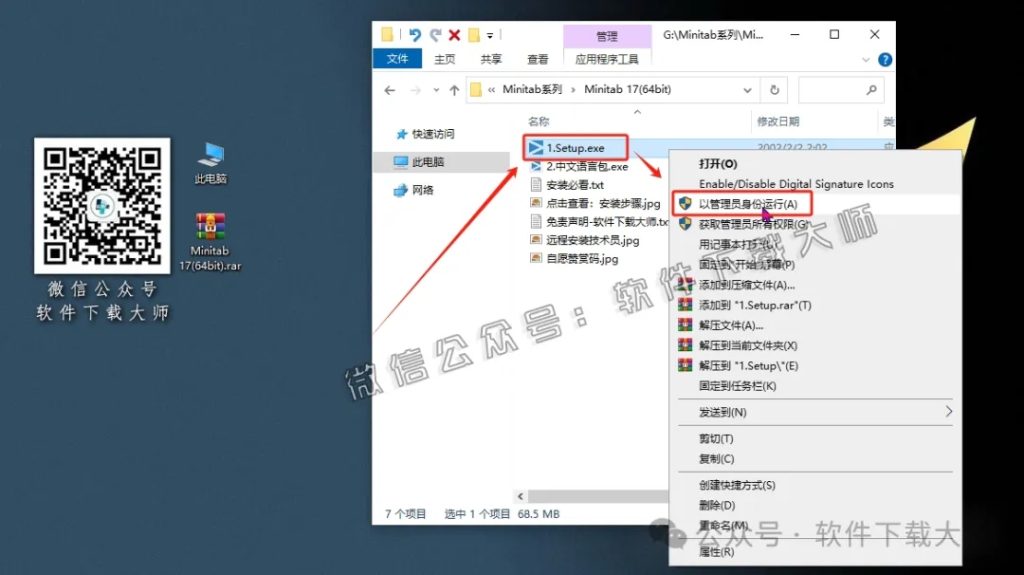Go forward with the right arrow button

[415, 90]
